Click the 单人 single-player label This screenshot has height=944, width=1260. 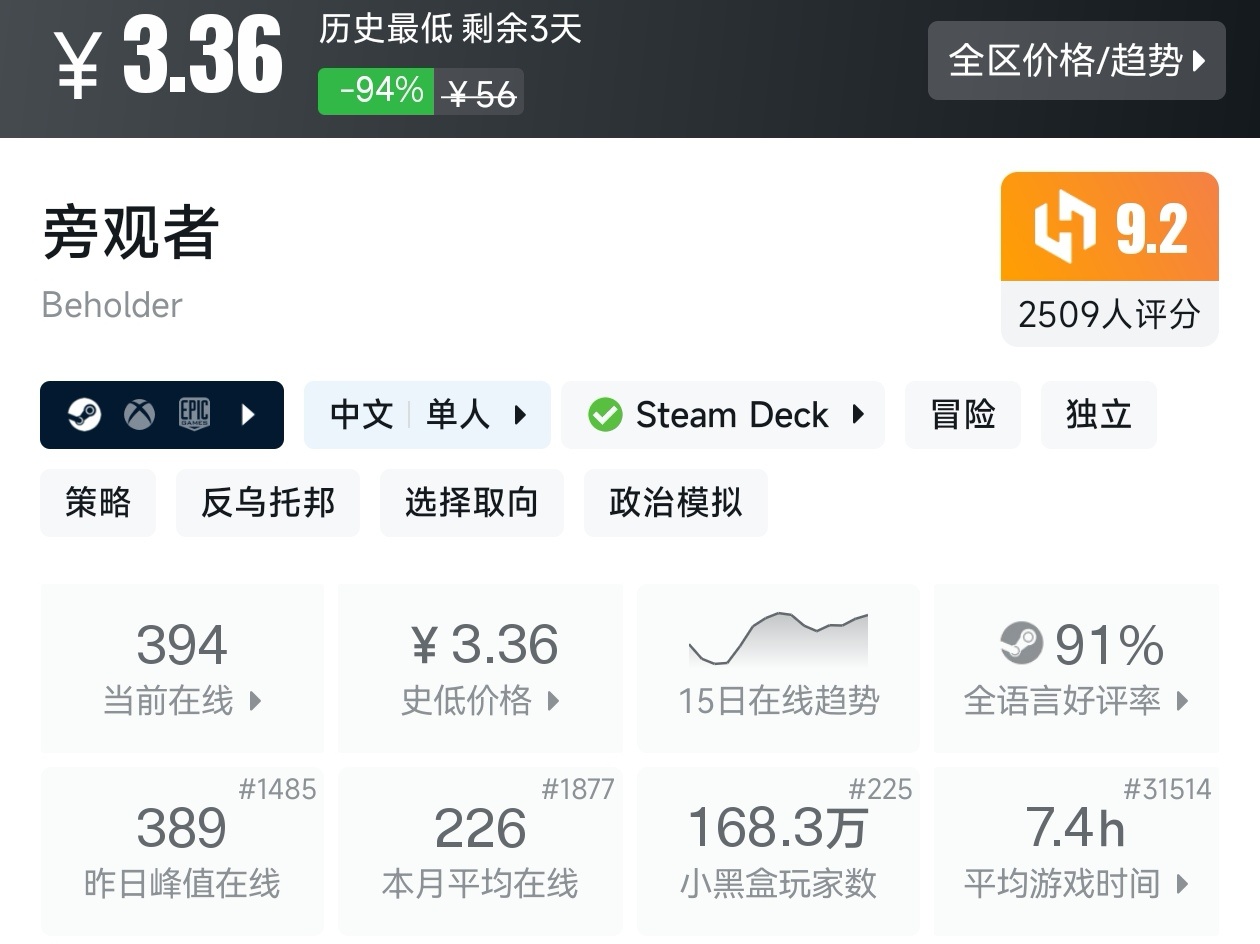tap(458, 414)
